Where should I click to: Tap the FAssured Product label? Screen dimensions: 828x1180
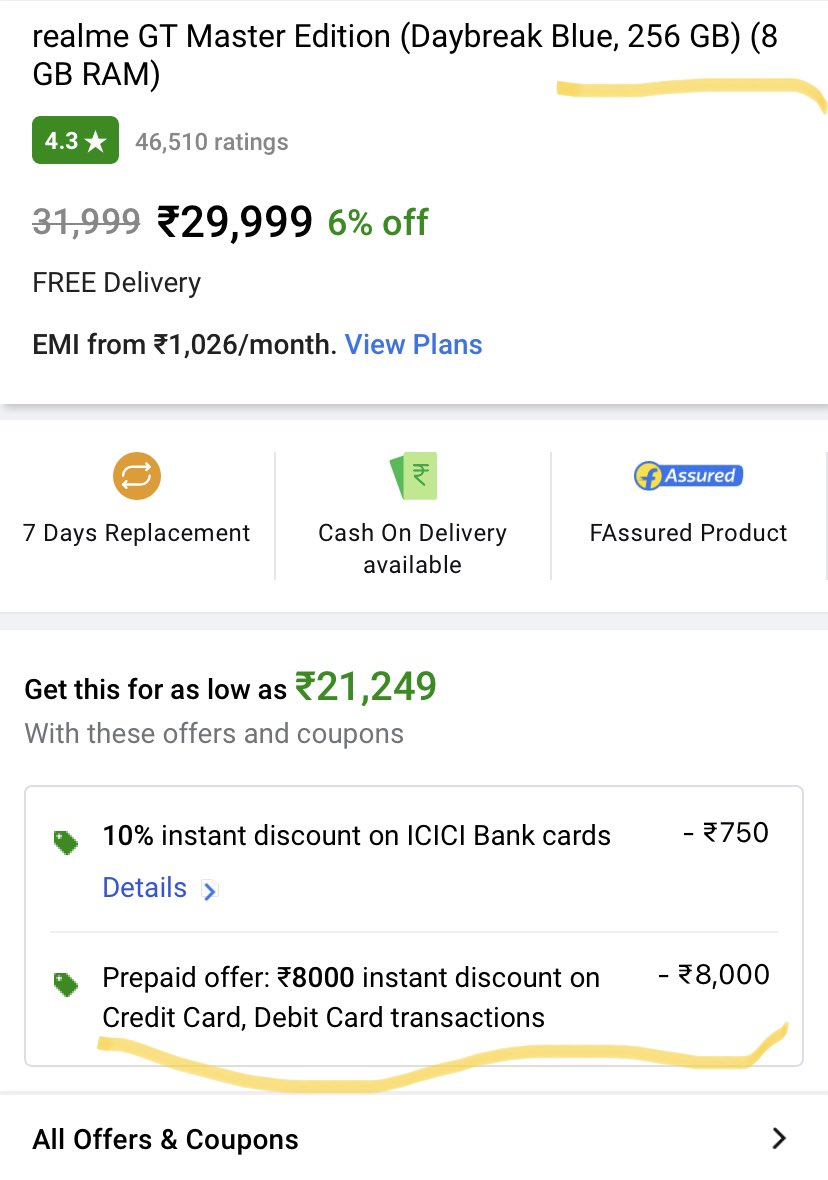coord(689,533)
